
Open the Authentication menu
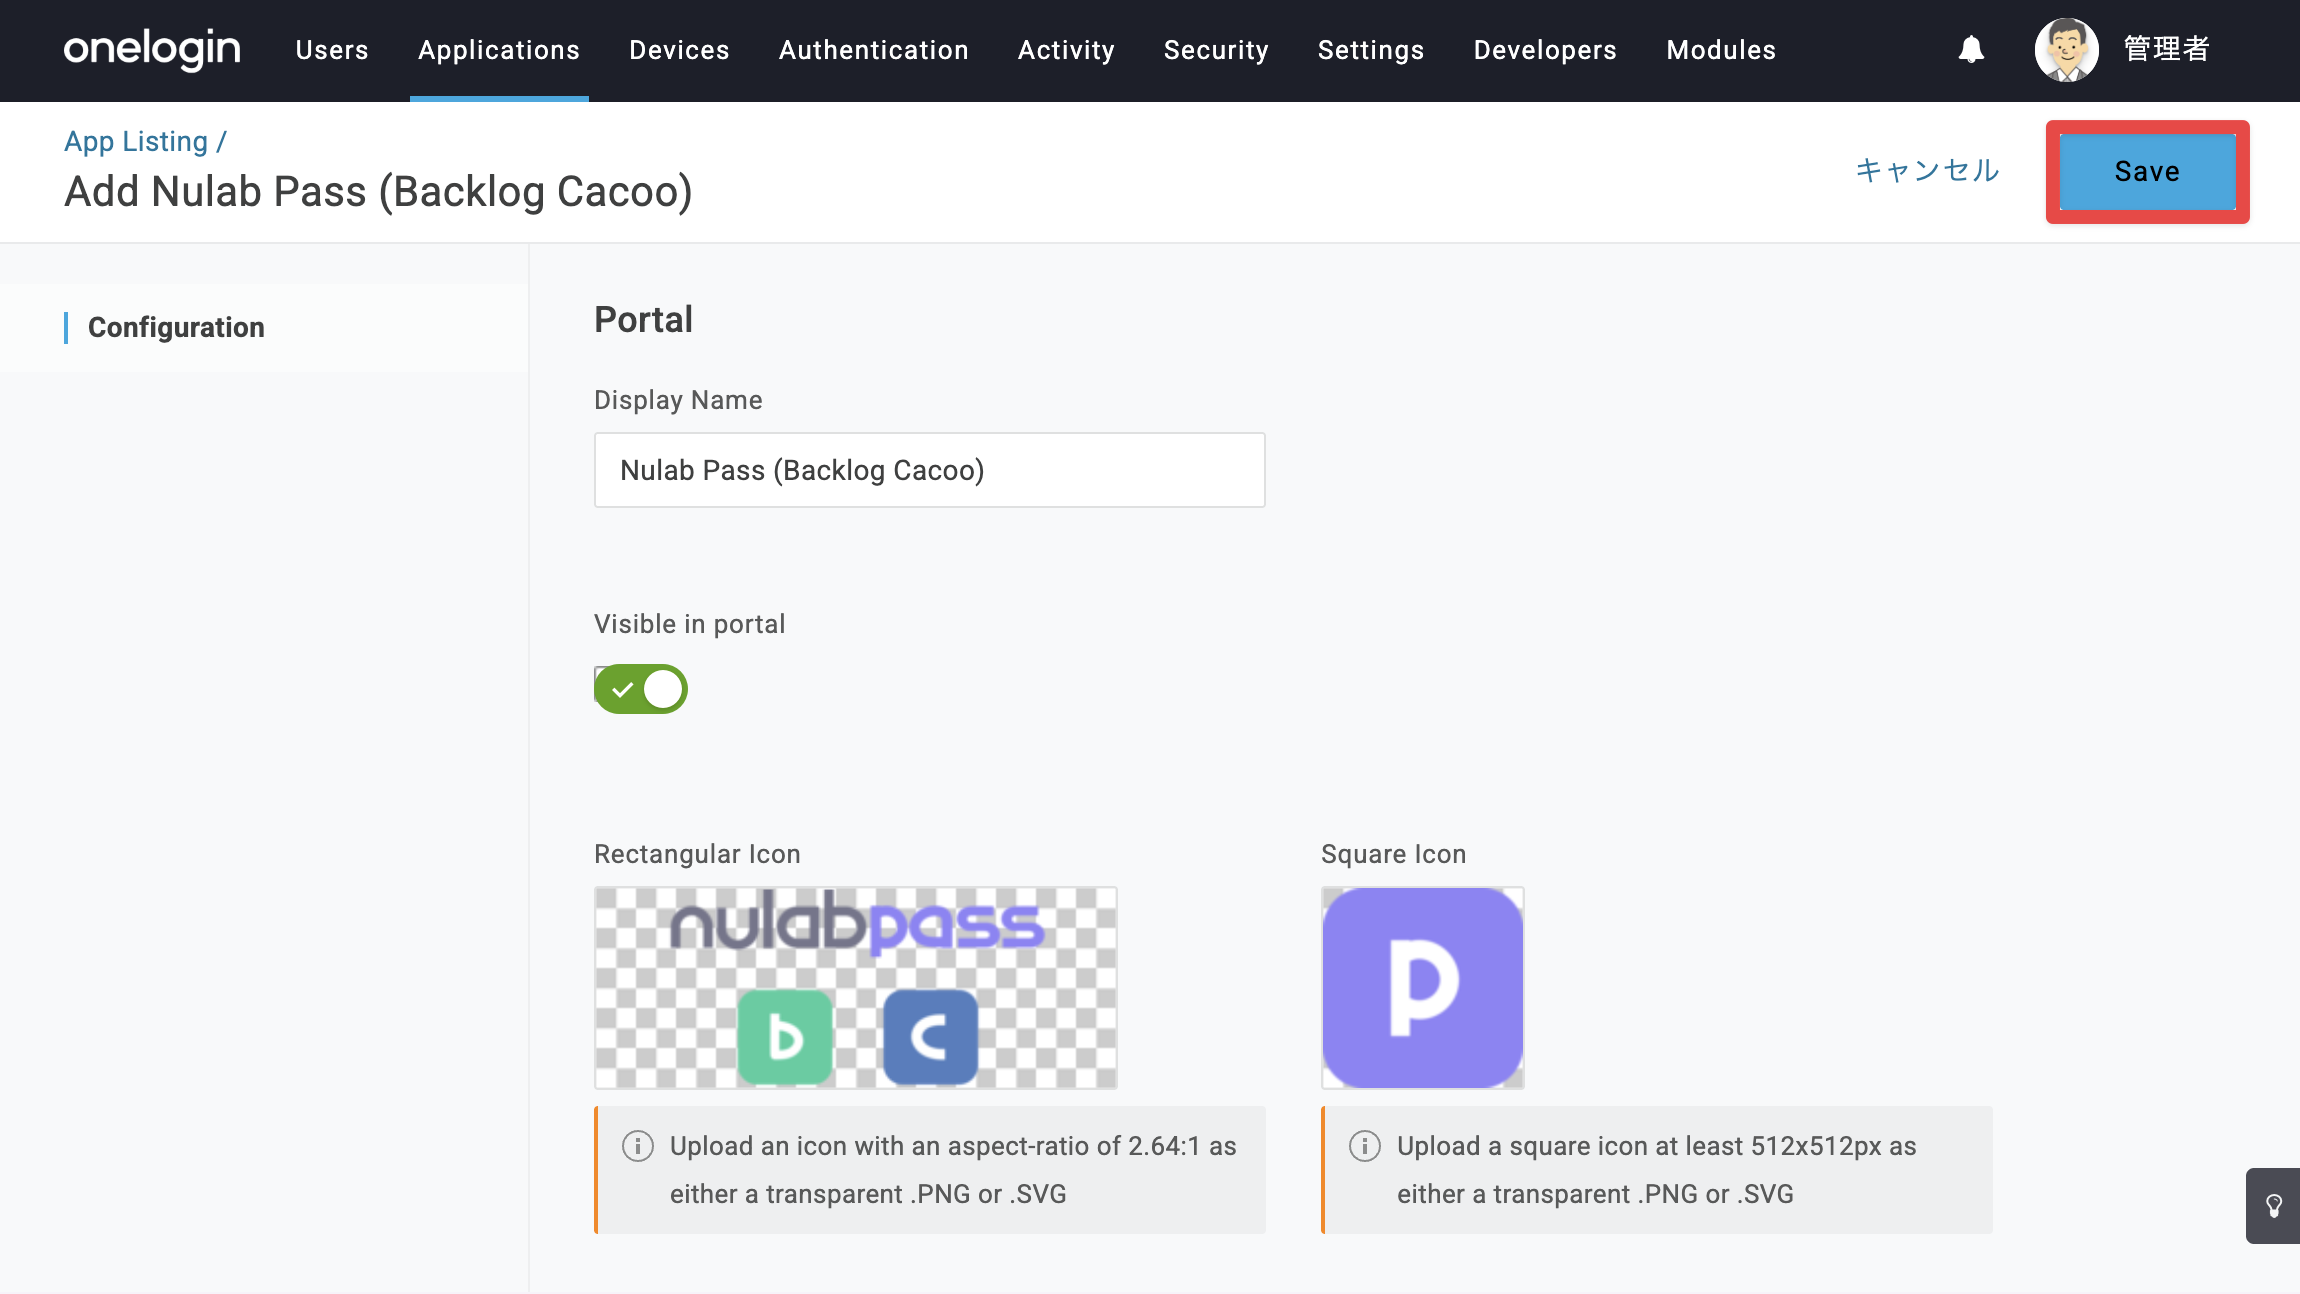pos(874,50)
